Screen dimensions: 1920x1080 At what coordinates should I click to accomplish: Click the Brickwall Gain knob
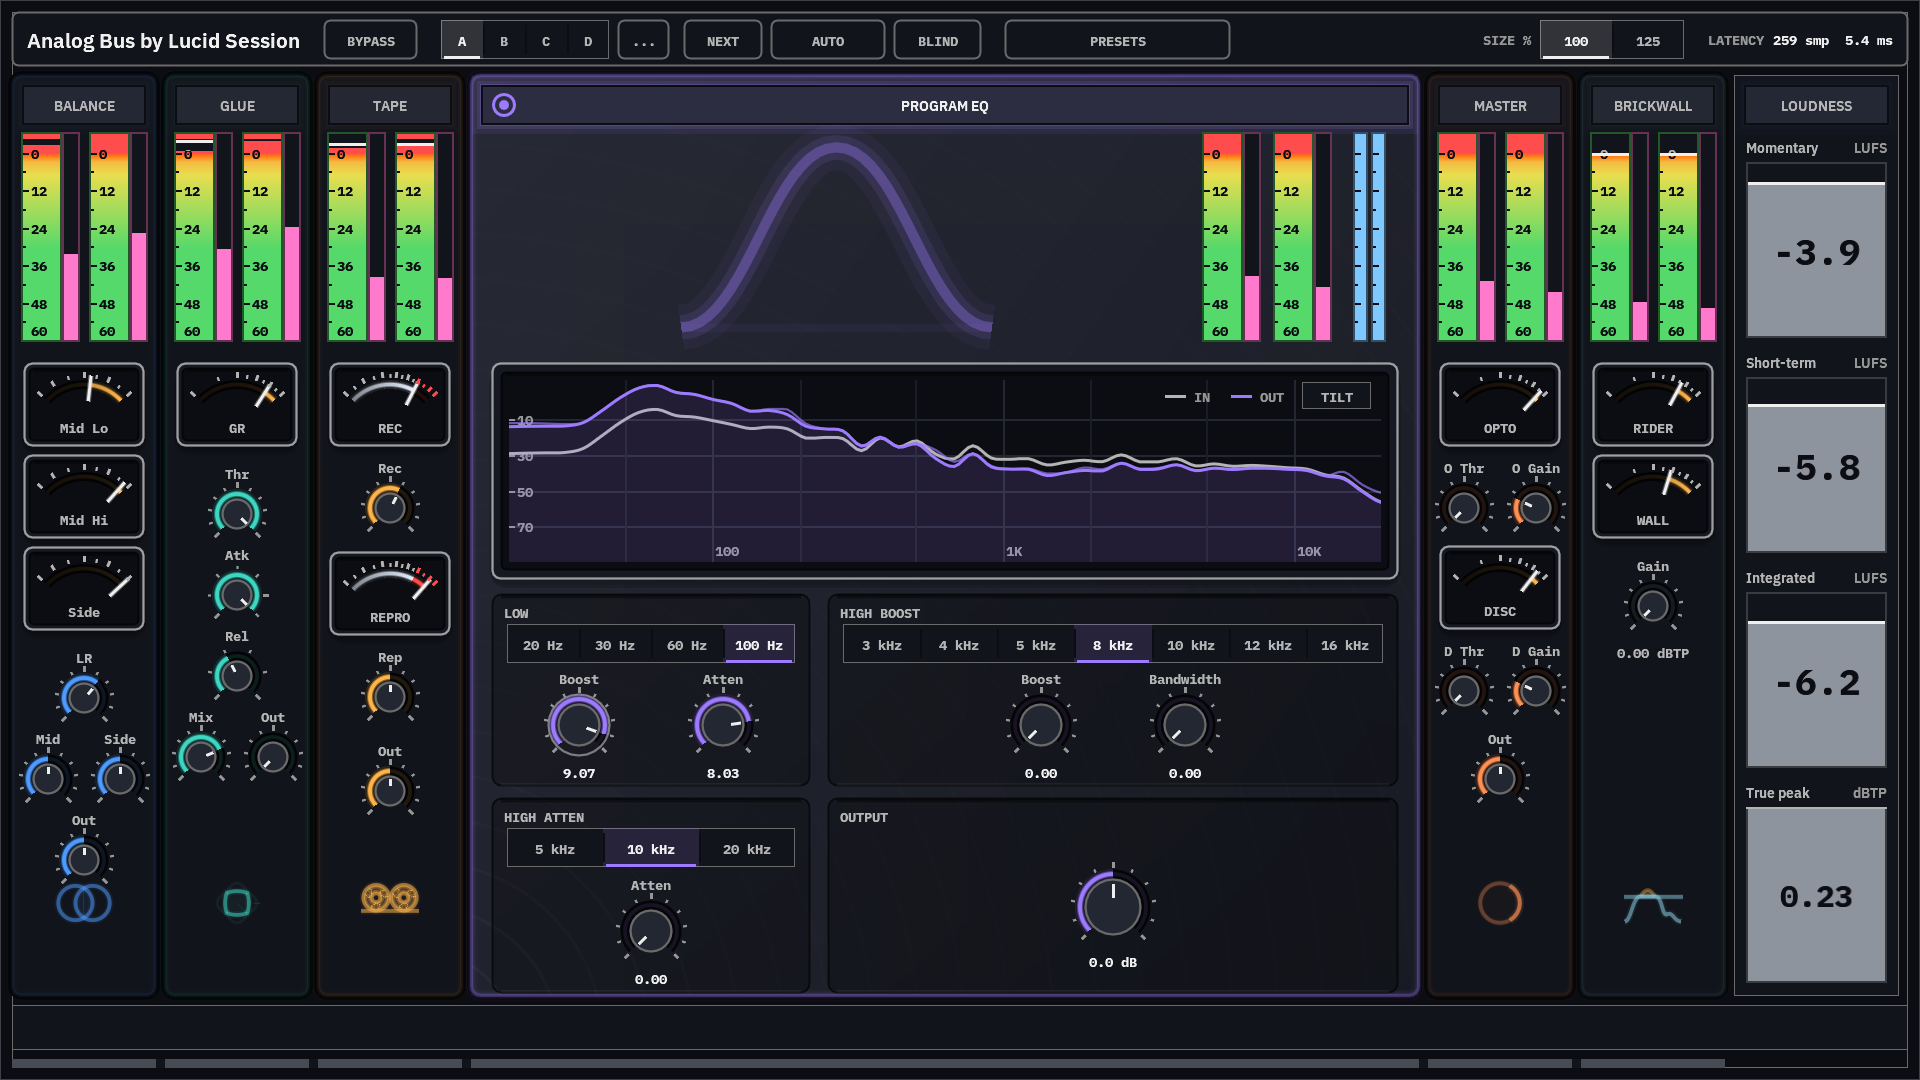pyautogui.click(x=1653, y=605)
